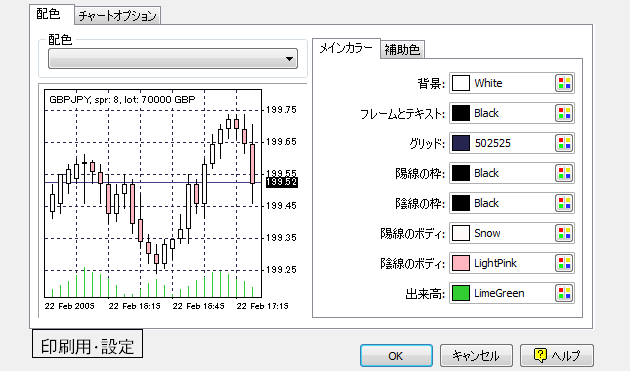Click the 22 Feb 16:45 time label
Image resolution: width=630 pixels, height=371 pixels.
click(198, 306)
